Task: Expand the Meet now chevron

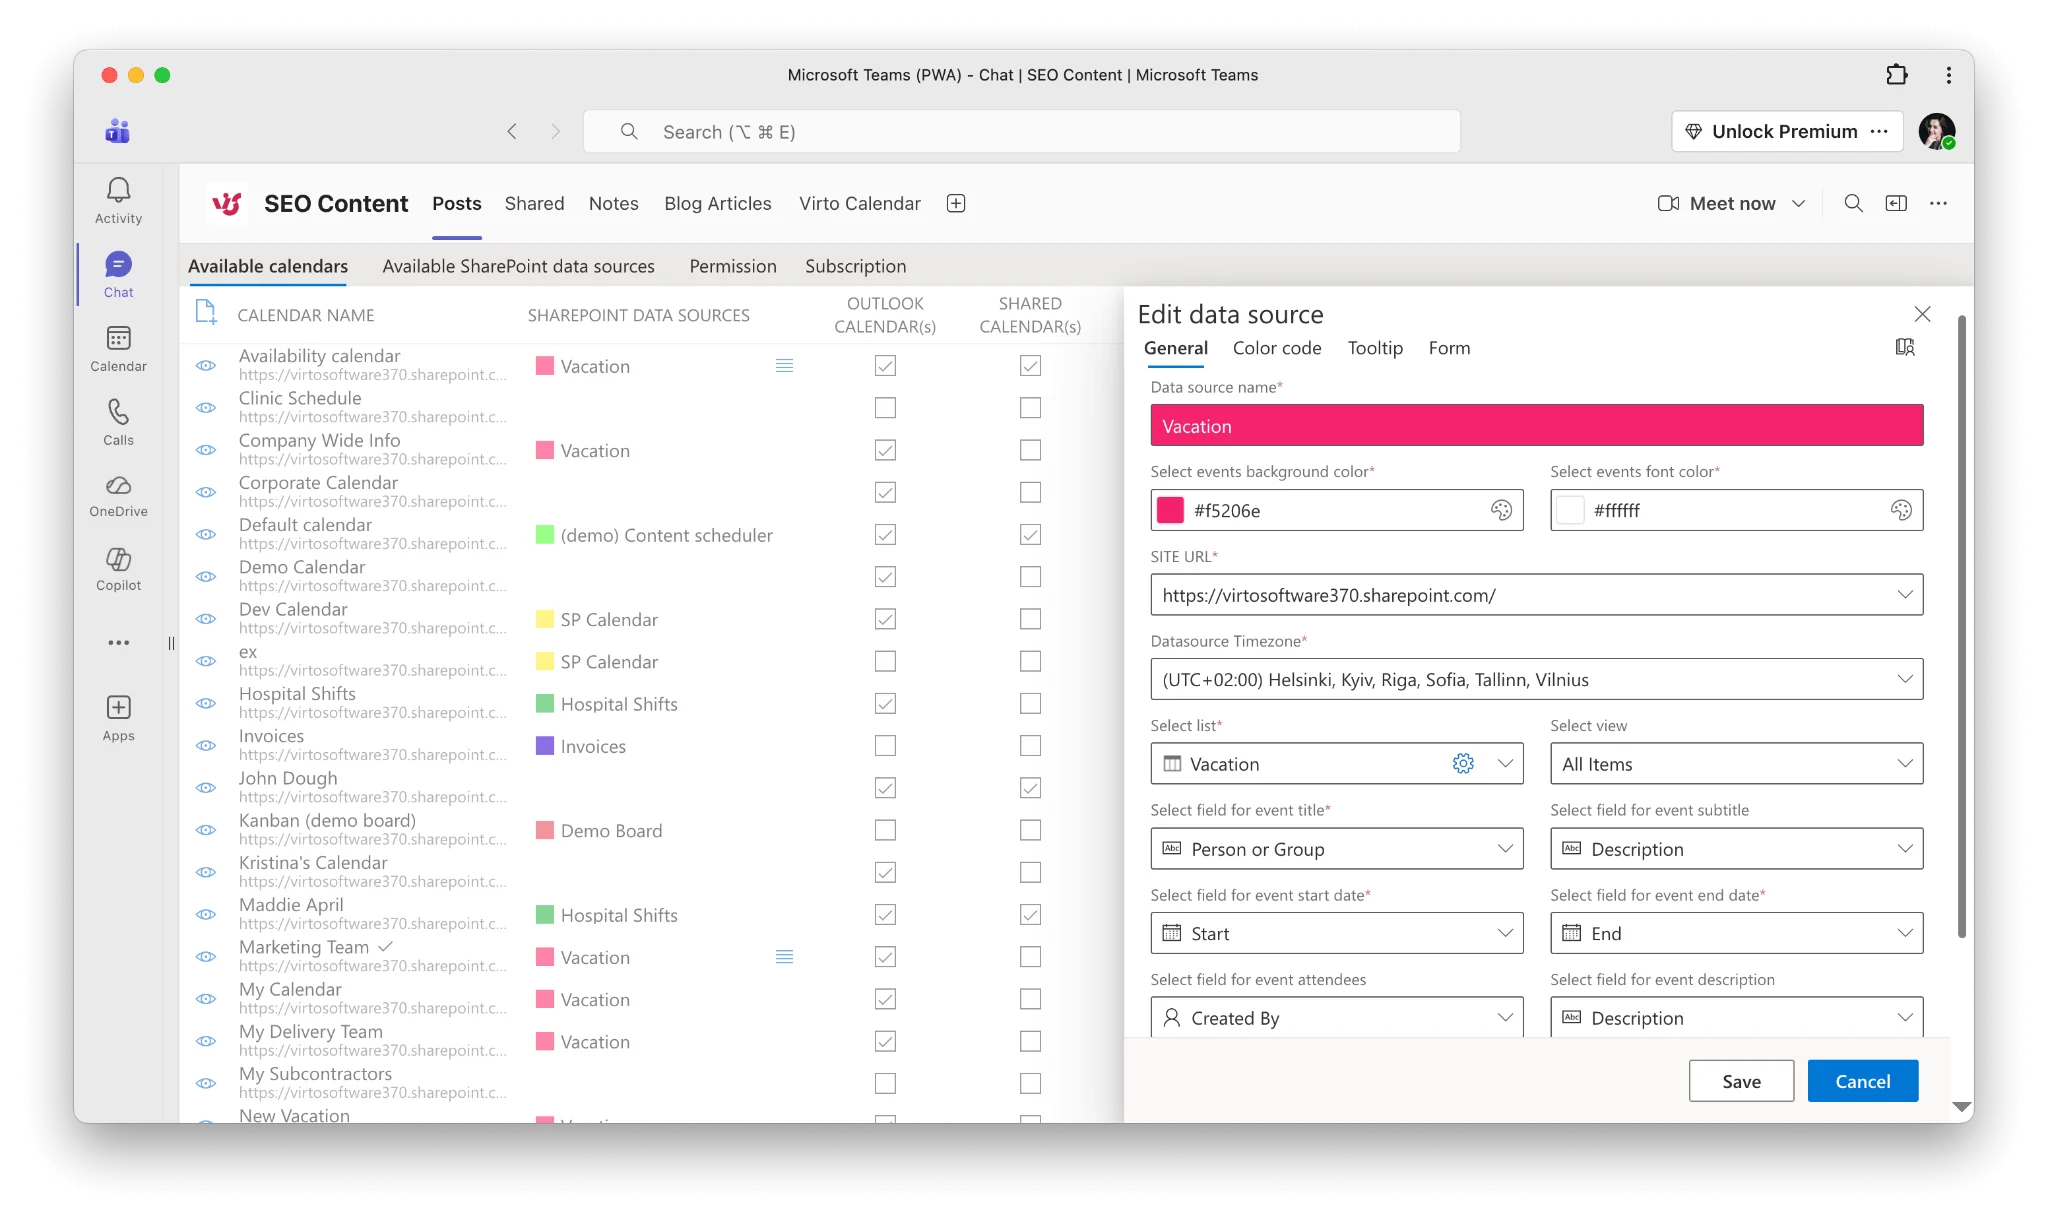Action: point(1799,203)
